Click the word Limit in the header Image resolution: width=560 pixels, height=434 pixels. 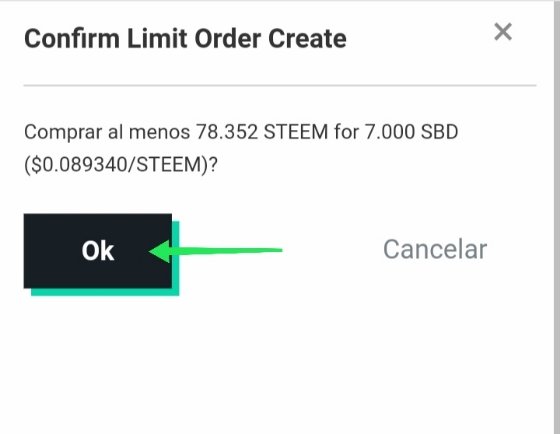[157, 38]
